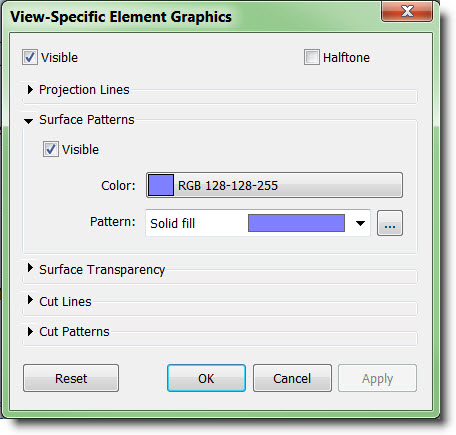Enable the Halftone checkbox
456x435 pixels.
point(312,57)
